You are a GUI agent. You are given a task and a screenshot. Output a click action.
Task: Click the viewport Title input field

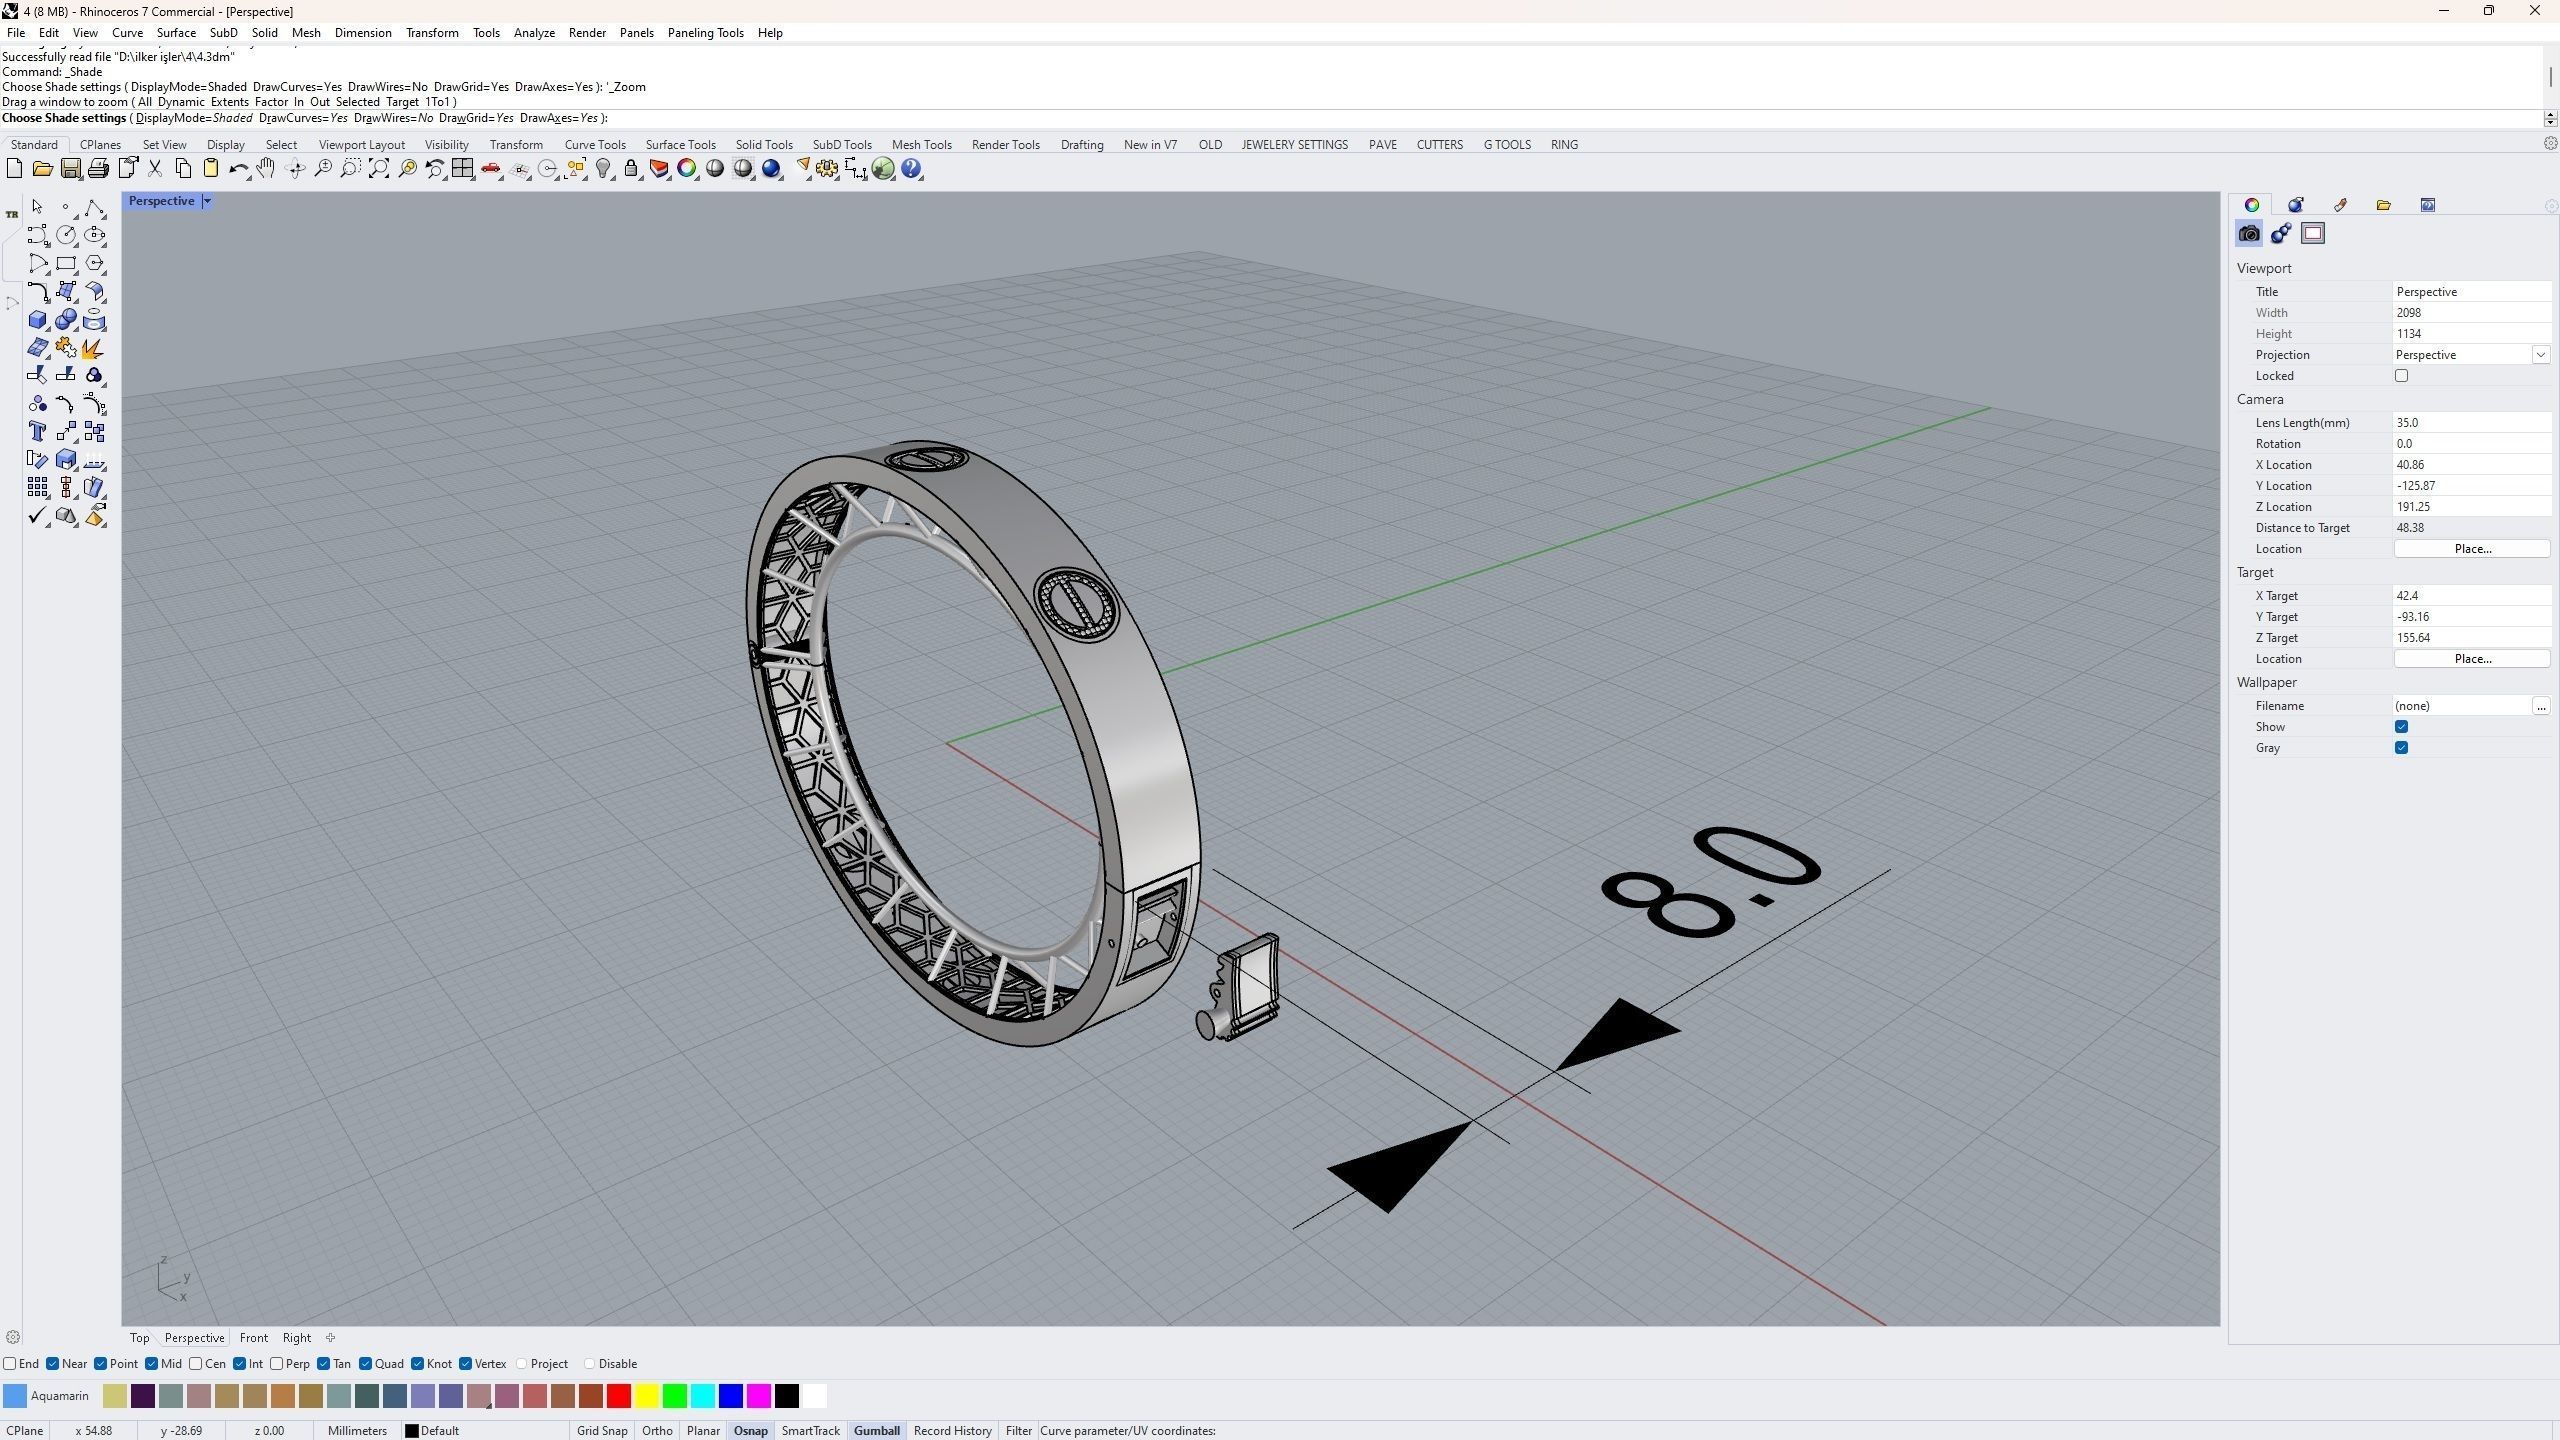(2471, 292)
